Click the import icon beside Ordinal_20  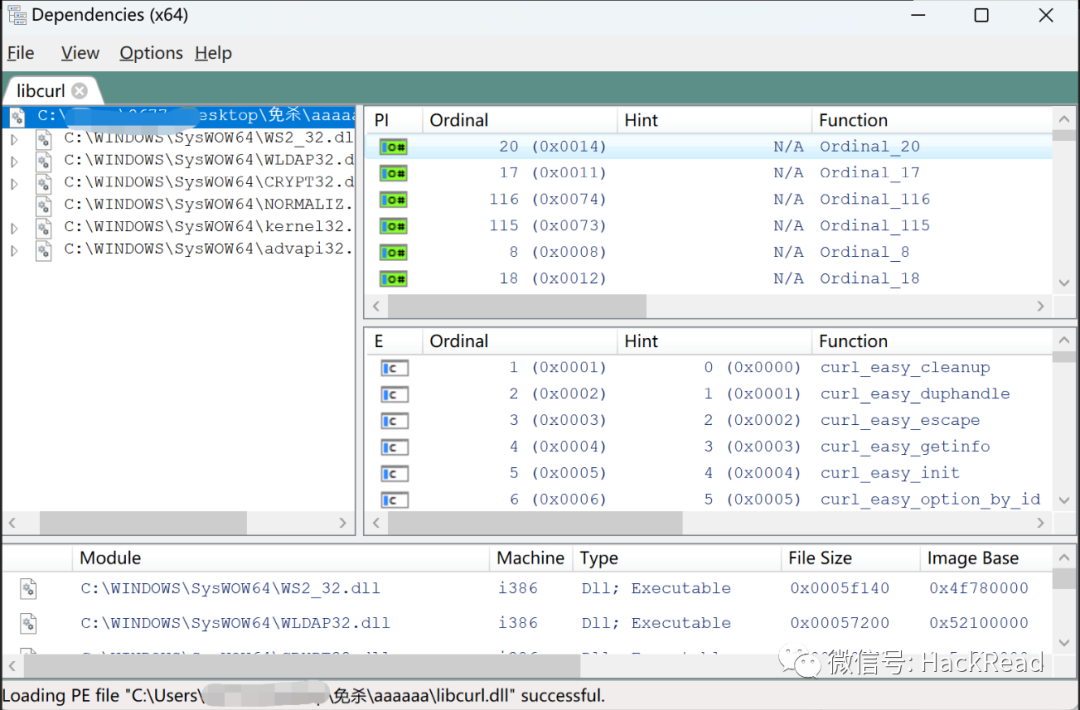click(x=394, y=147)
